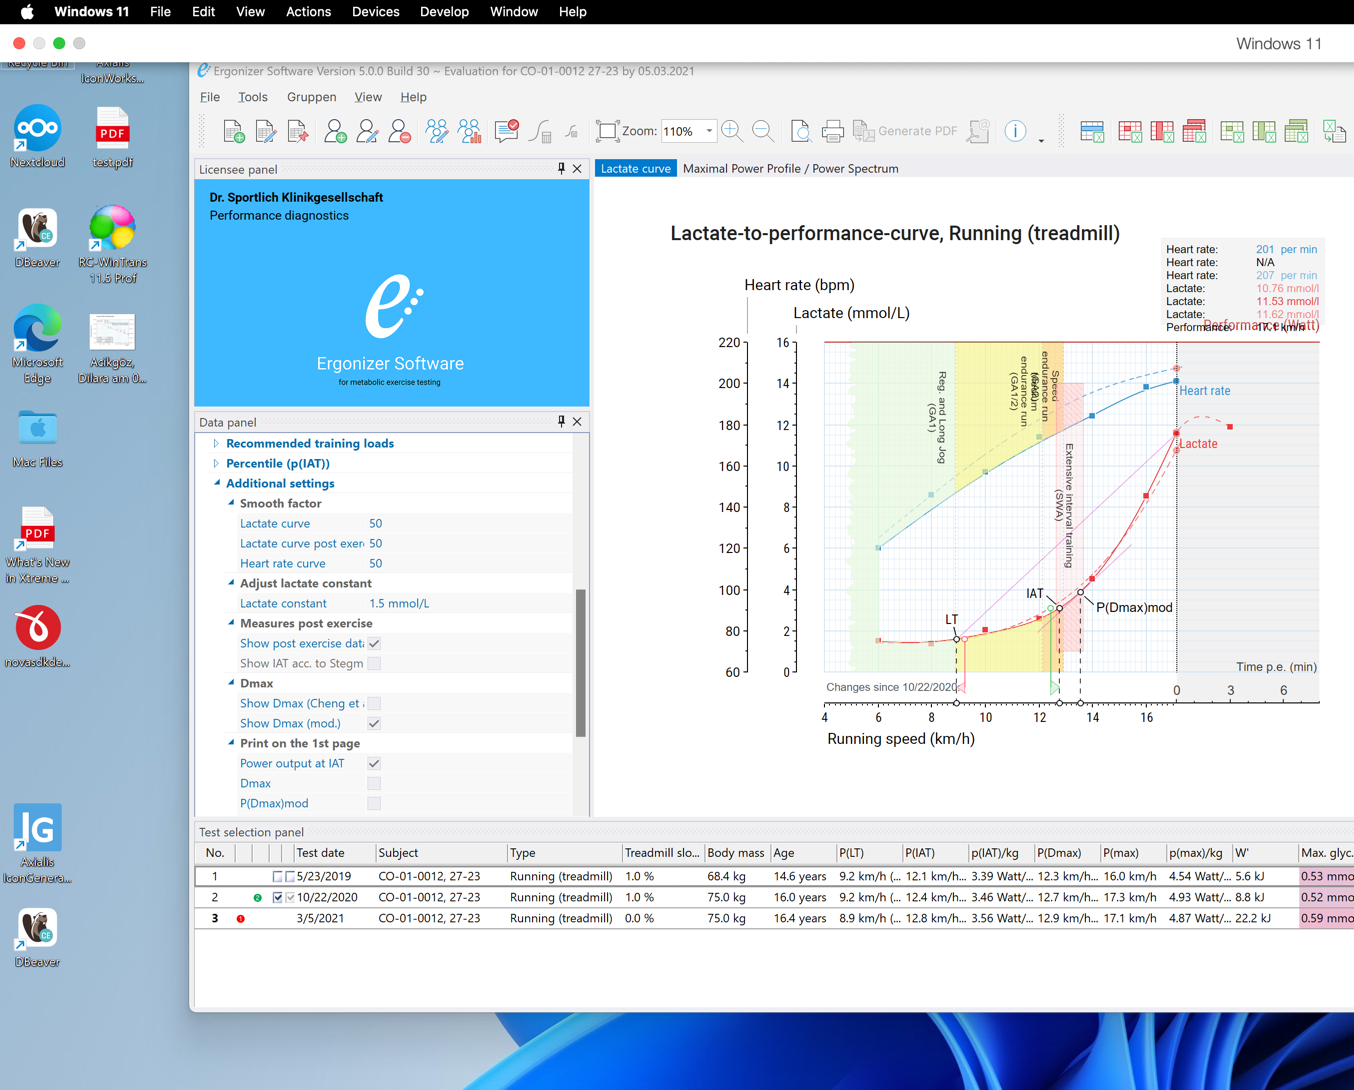1354x1090 pixels.
Task: Collapse Print on the 1st page group
Action: click(x=231, y=743)
